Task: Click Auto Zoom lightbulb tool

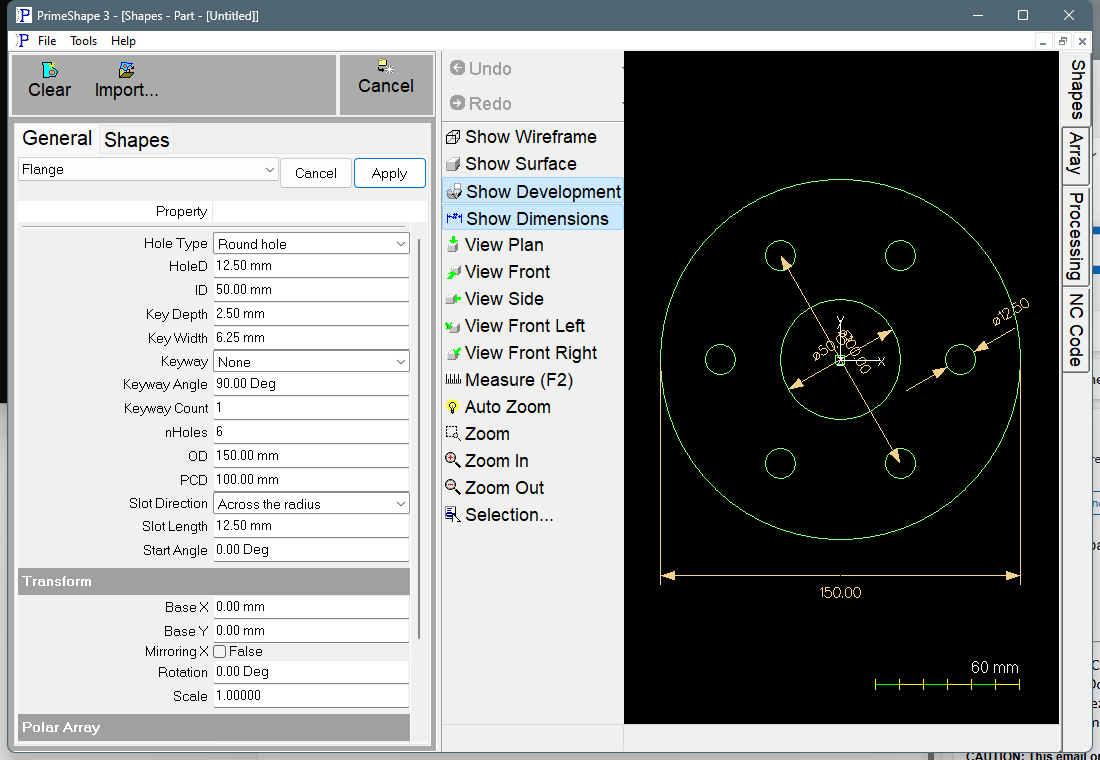Action: tap(453, 407)
